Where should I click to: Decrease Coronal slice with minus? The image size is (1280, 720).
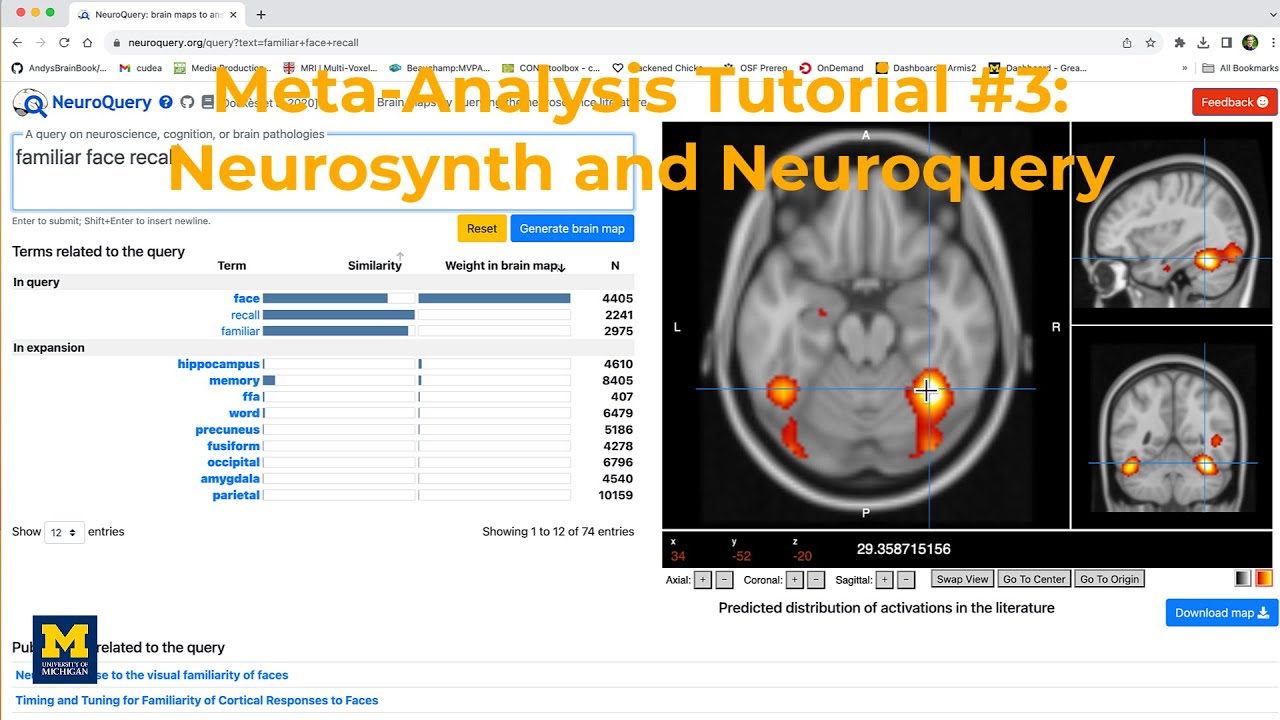coord(816,580)
